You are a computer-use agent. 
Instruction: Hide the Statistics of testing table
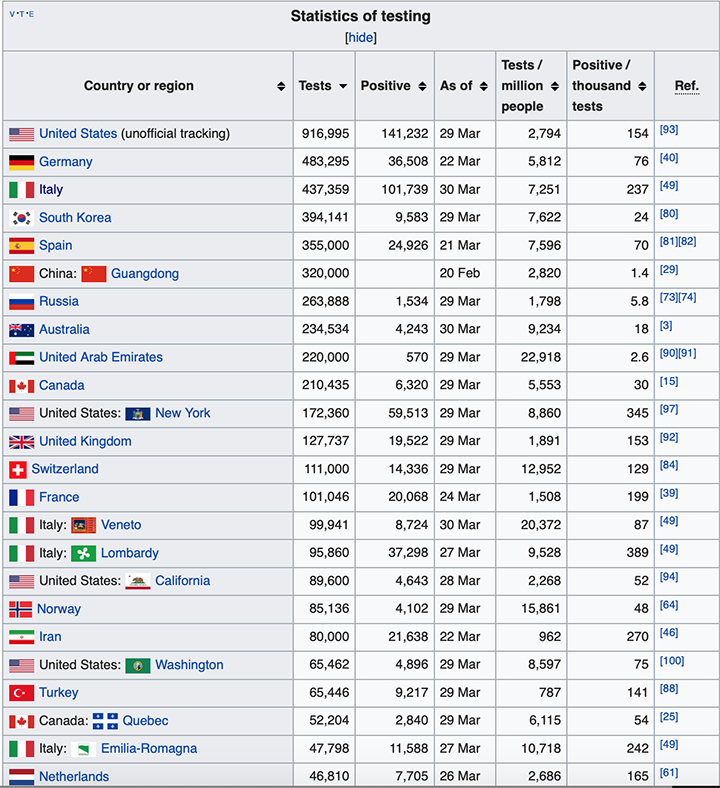[x=360, y=38]
